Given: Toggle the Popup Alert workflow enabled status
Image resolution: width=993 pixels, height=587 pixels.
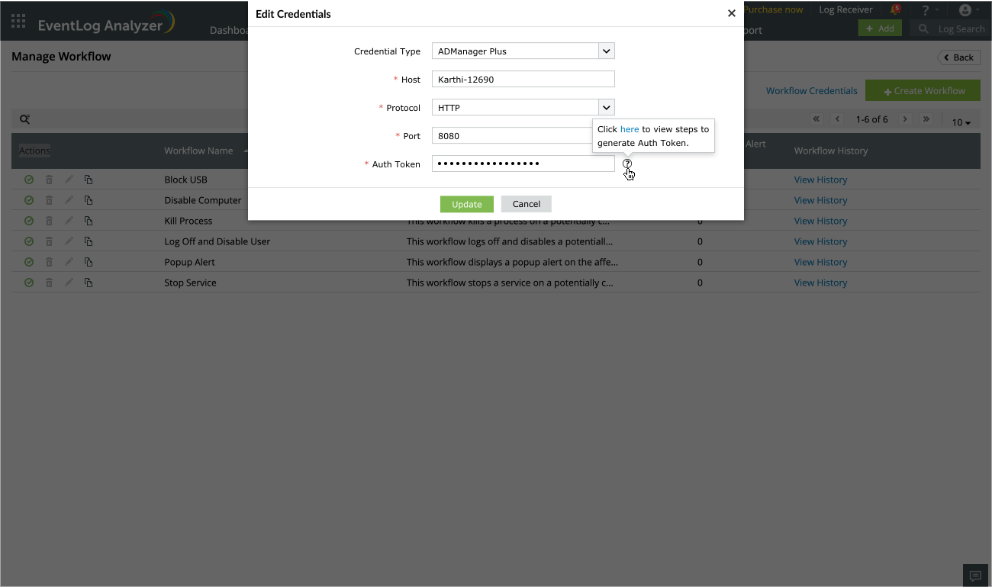Looking at the screenshot, I should (x=28, y=262).
